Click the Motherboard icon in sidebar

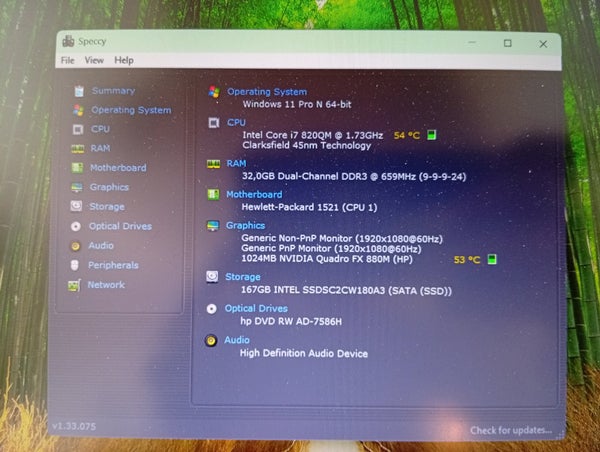[x=77, y=168]
